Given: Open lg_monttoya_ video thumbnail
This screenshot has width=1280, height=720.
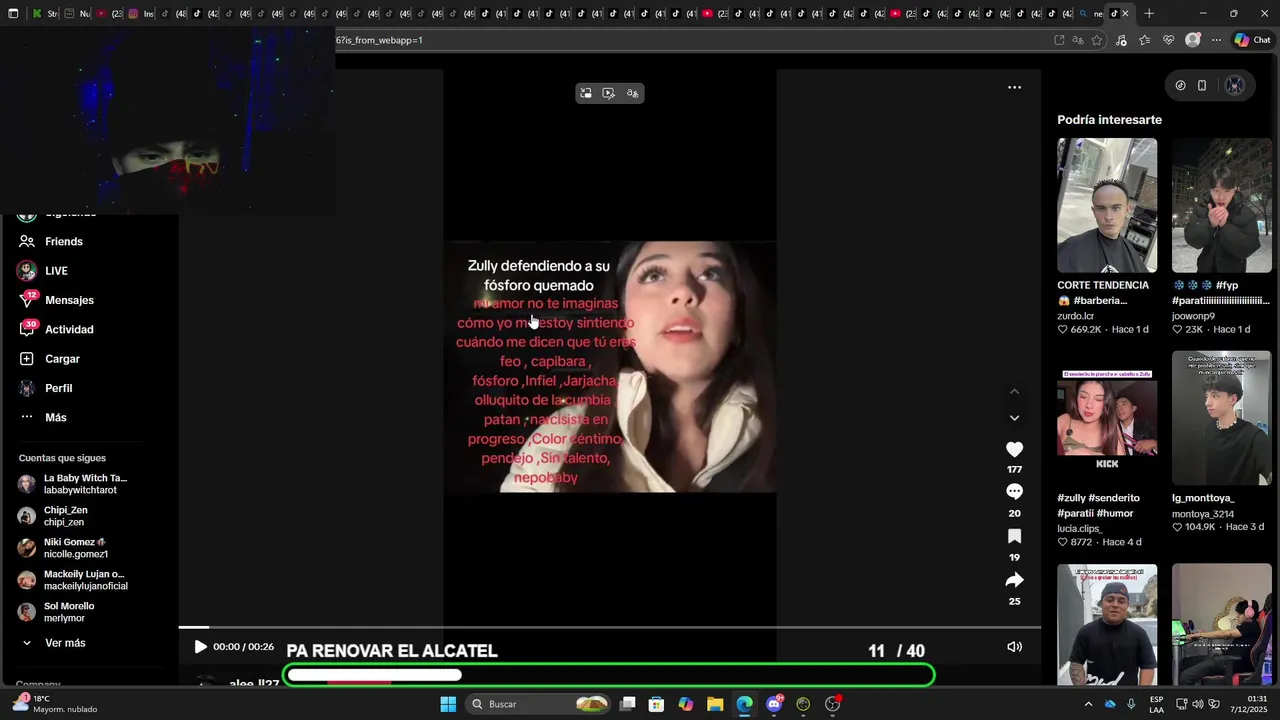Looking at the screenshot, I should pyautogui.click(x=1221, y=418).
